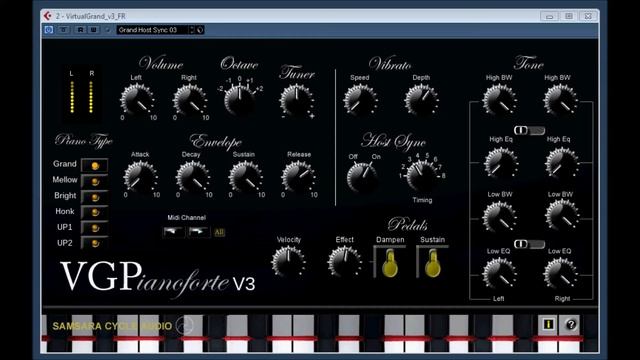Minimize the VirtualGrand plugin window

pos(549,16)
